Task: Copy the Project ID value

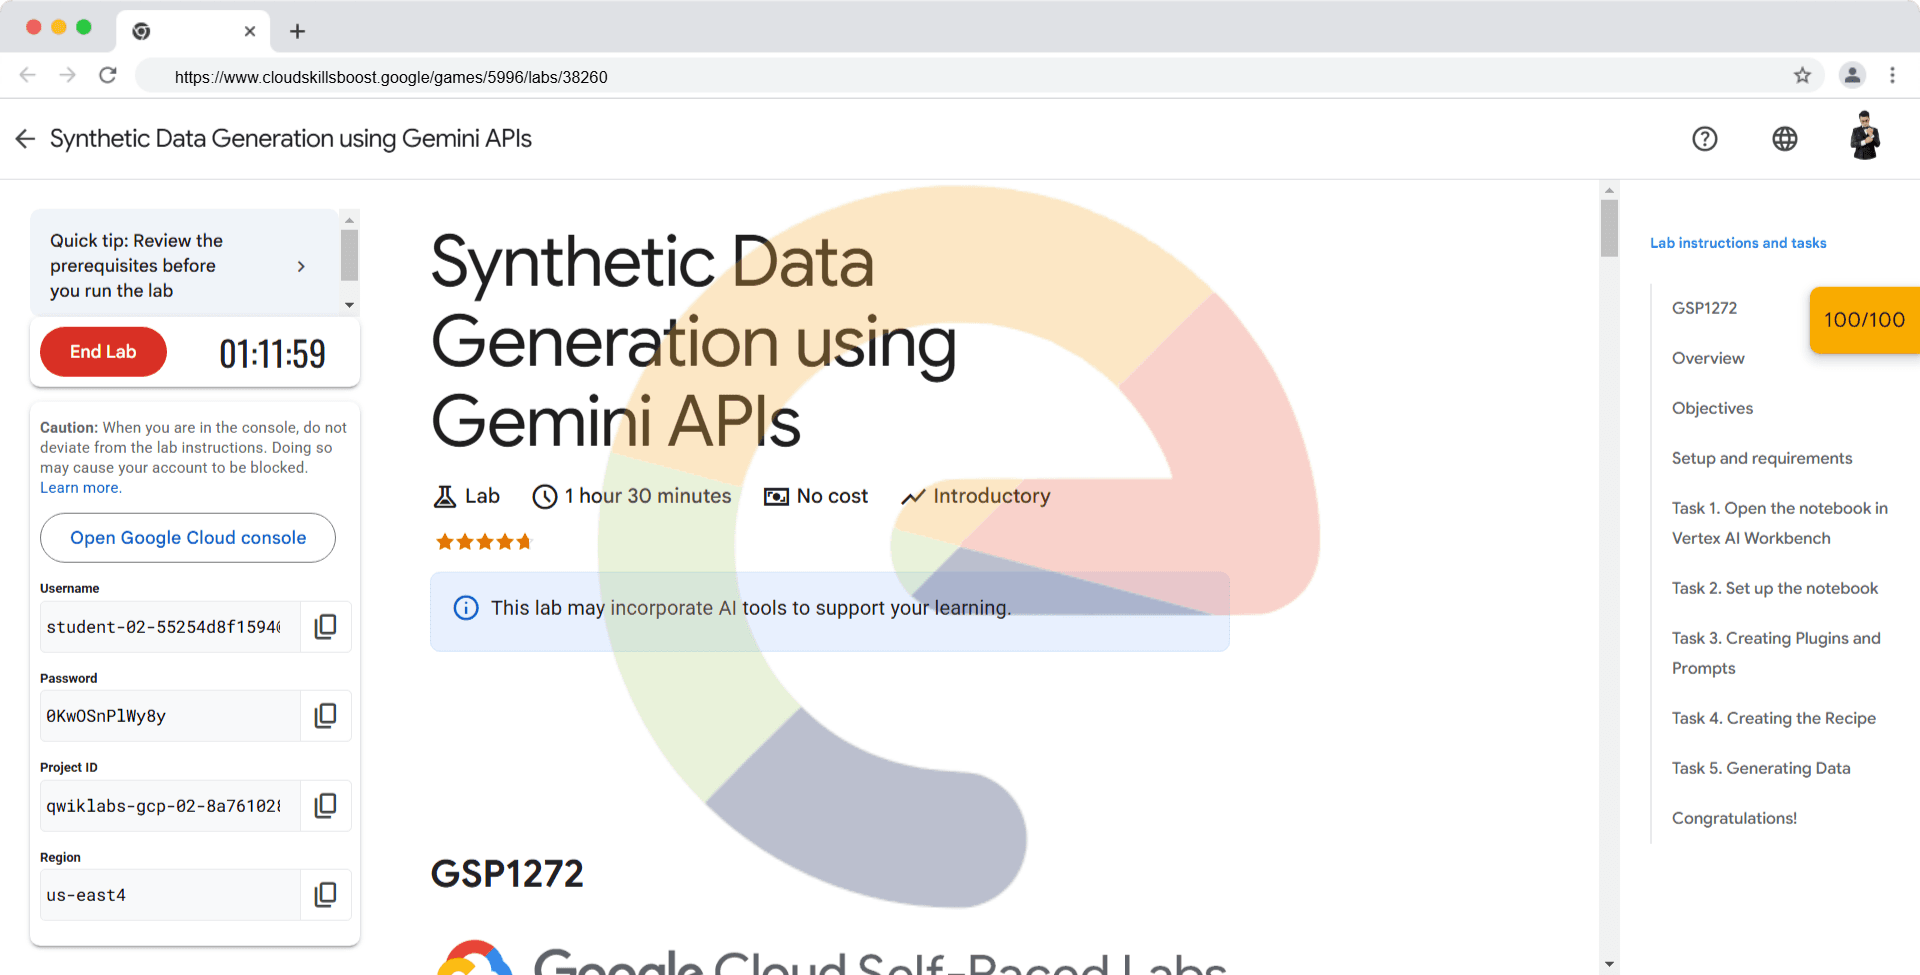Action: [325, 806]
